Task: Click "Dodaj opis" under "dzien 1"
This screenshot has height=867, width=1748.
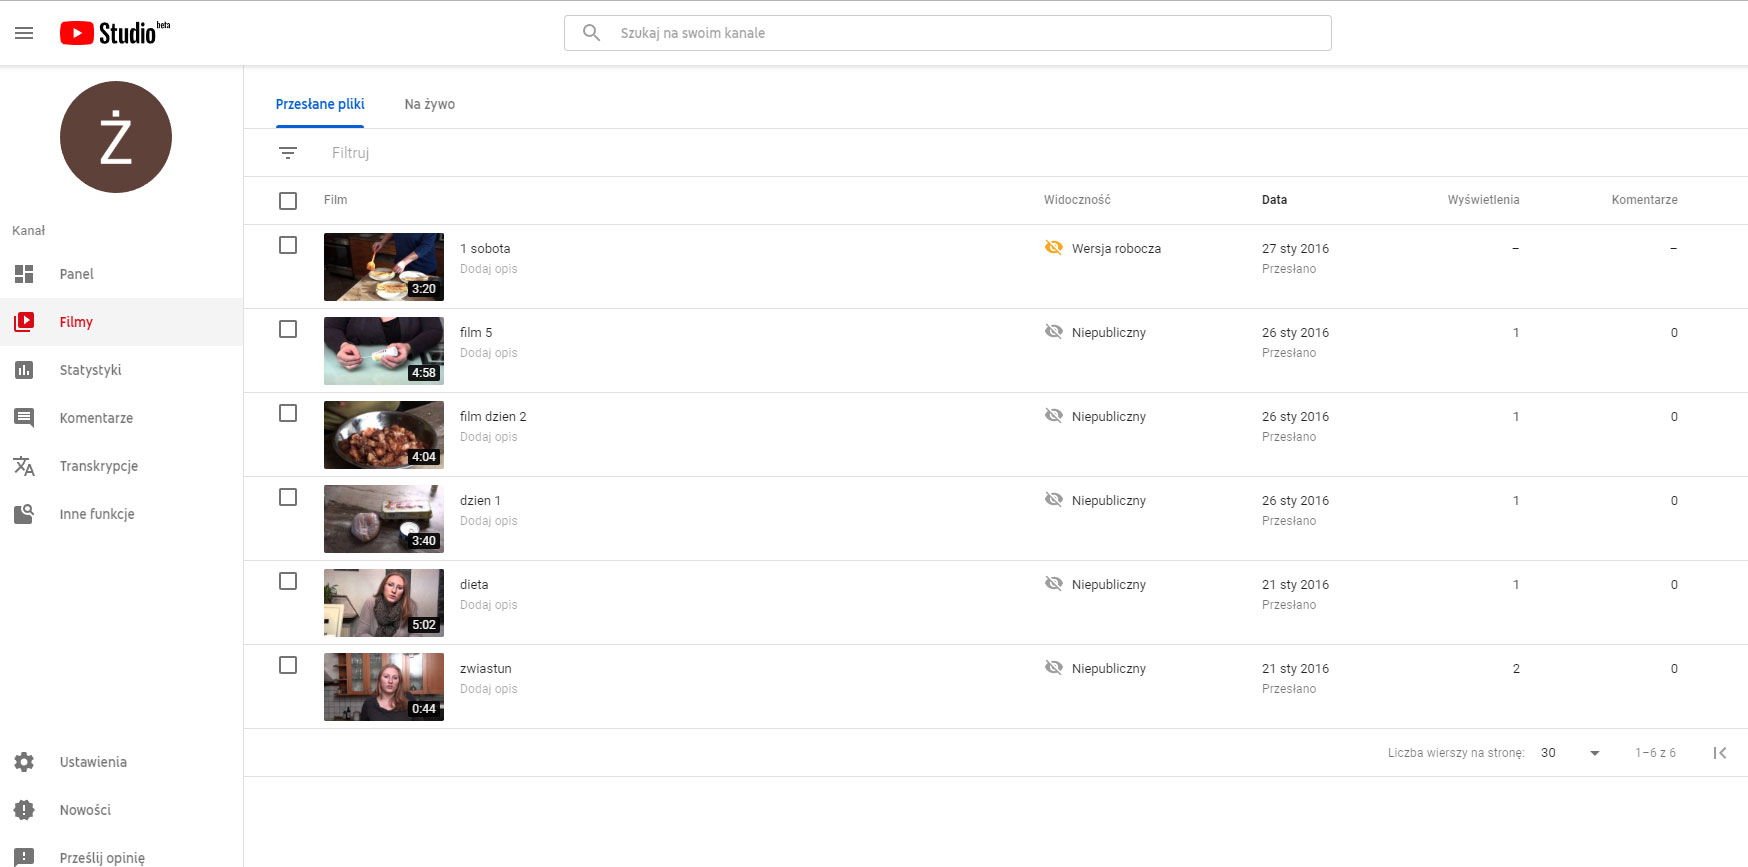Action: (488, 521)
